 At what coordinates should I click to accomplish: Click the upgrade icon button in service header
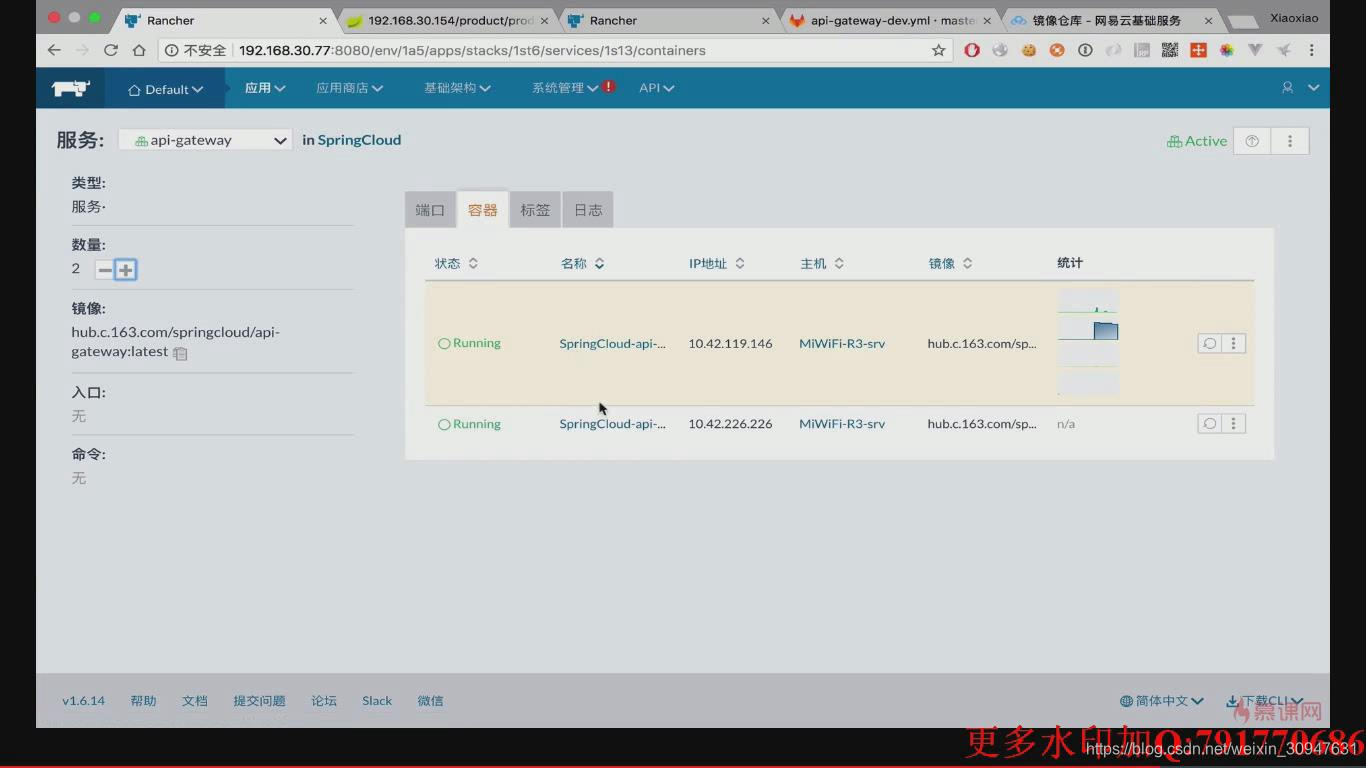click(x=1252, y=141)
